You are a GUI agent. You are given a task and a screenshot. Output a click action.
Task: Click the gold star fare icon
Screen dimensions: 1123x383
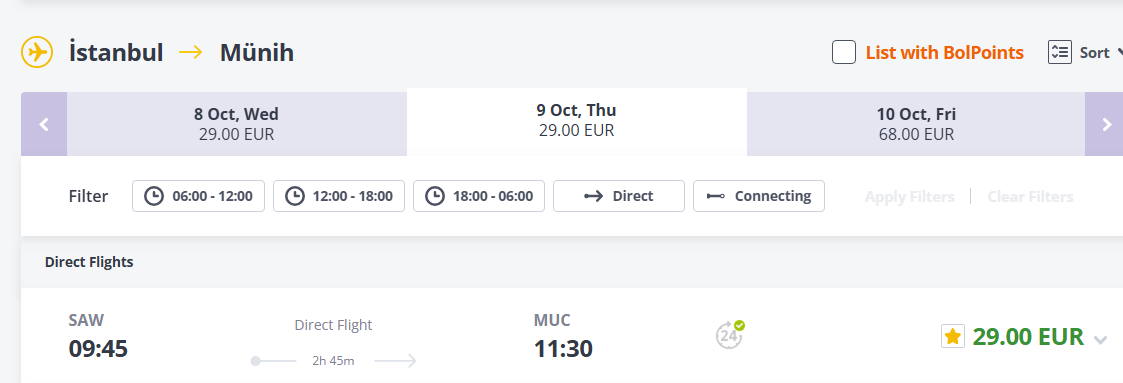click(953, 336)
